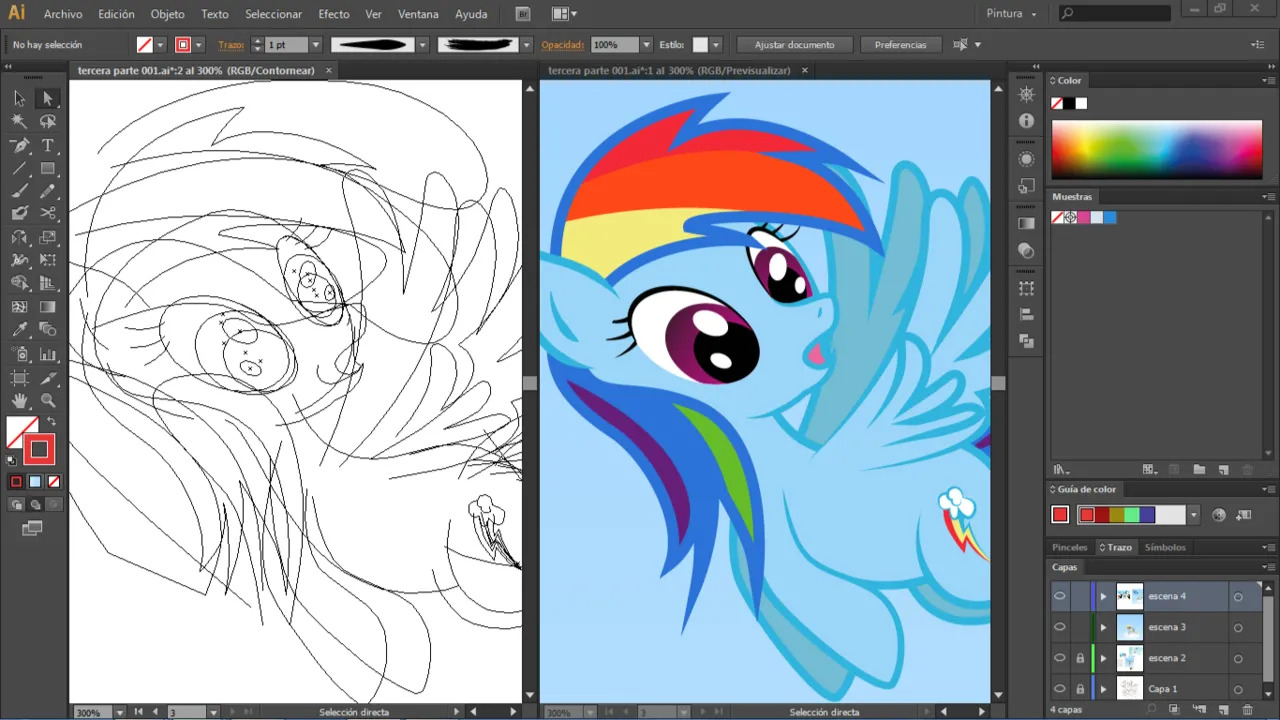Select the Eyedropper tool
The height and width of the screenshot is (720, 1280).
point(19,330)
